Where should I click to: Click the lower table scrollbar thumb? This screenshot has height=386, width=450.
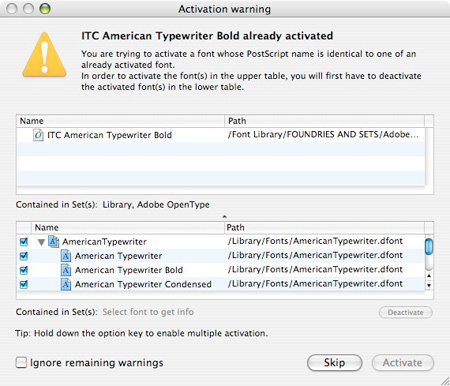[x=429, y=247]
